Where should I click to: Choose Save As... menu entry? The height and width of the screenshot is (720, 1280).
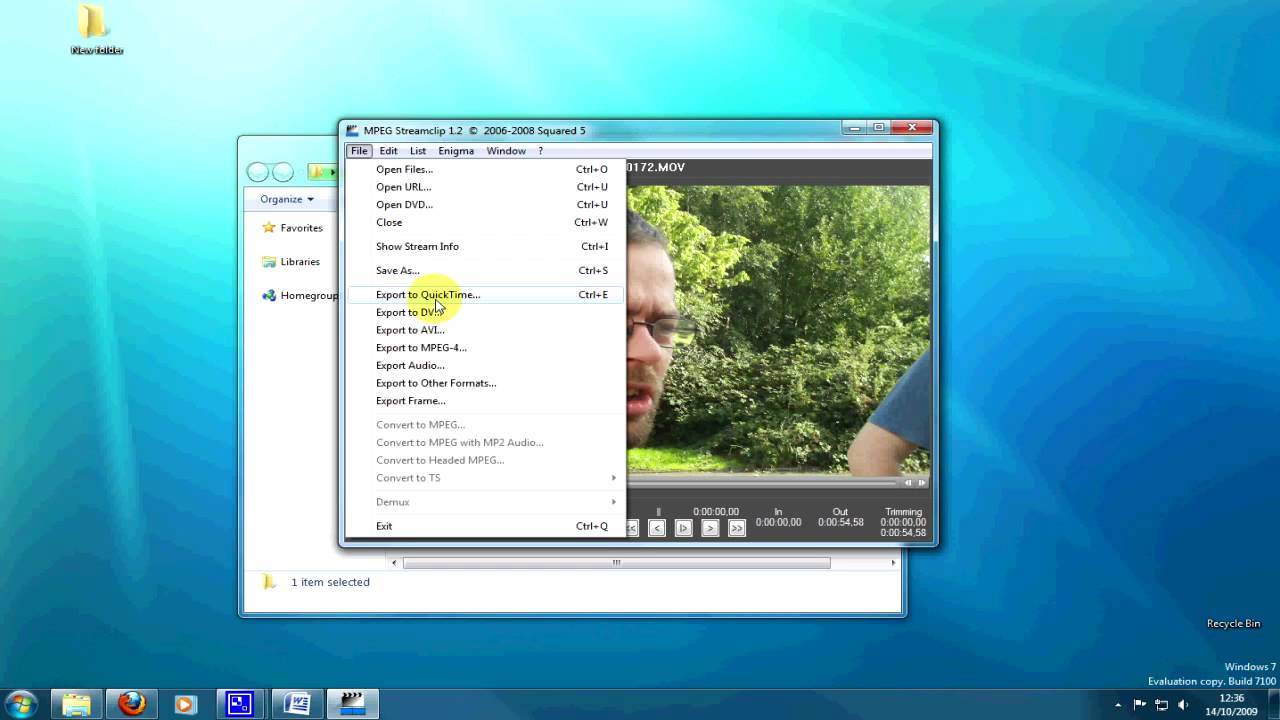(485, 270)
